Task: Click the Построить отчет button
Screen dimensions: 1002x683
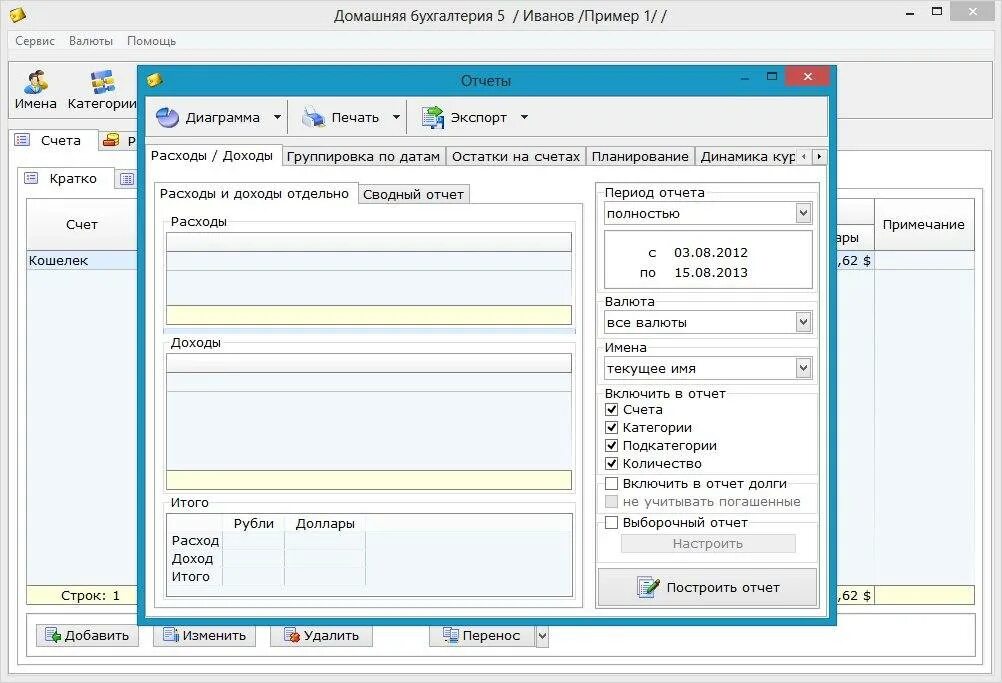Action: (707, 587)
